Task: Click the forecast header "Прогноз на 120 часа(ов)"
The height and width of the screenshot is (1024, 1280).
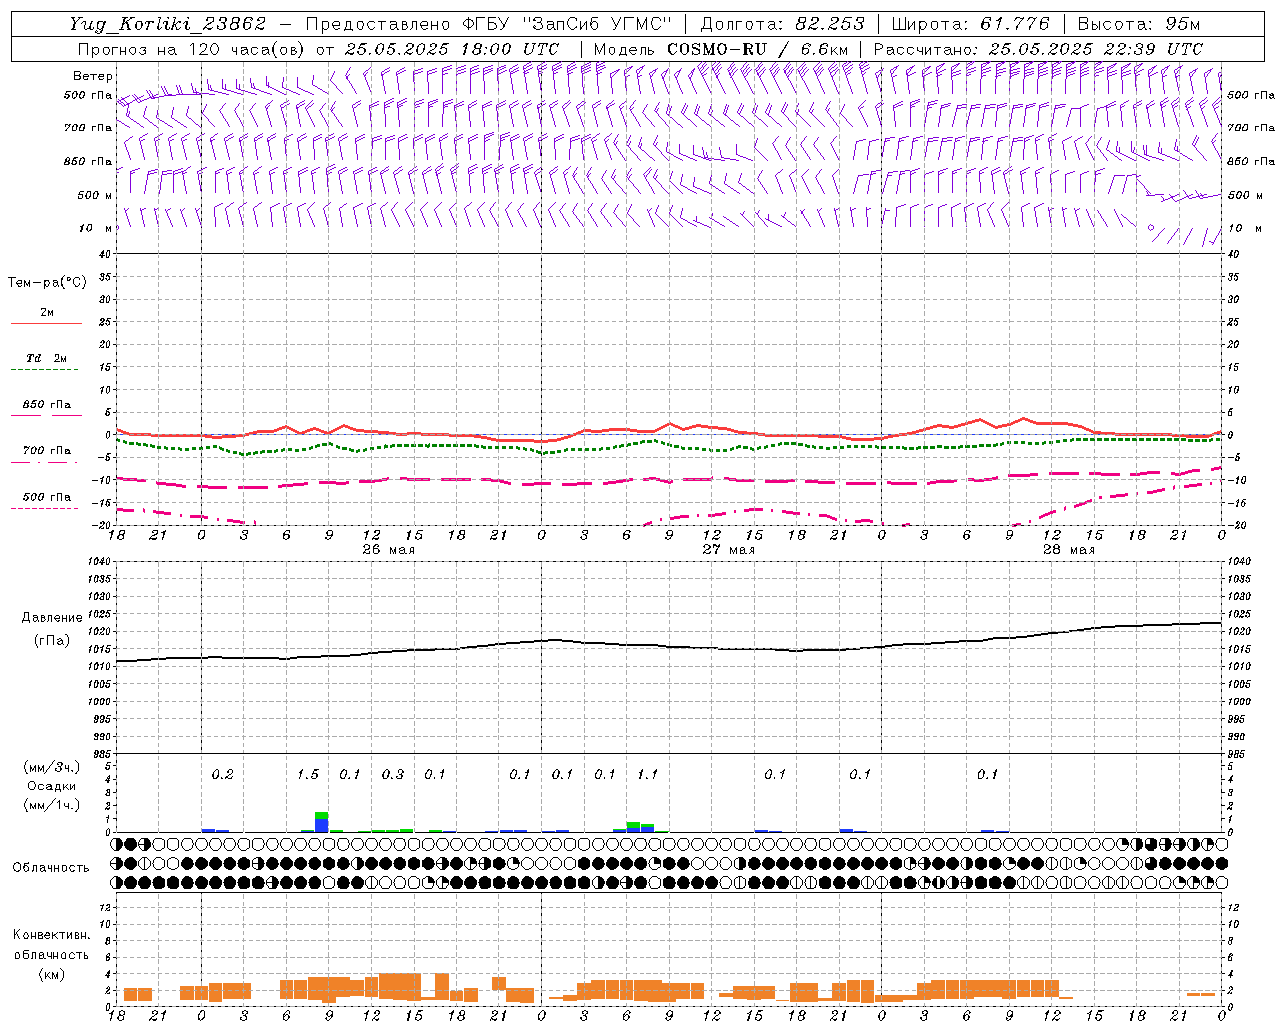Action: pyautogui.click(x=193, y=49)
